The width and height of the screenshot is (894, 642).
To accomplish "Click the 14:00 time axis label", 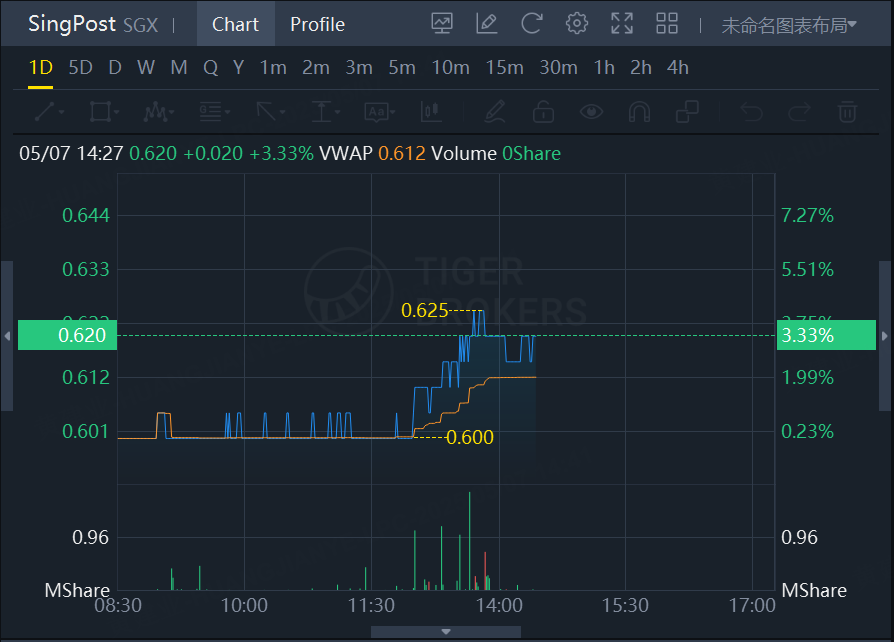I will 499,606.
